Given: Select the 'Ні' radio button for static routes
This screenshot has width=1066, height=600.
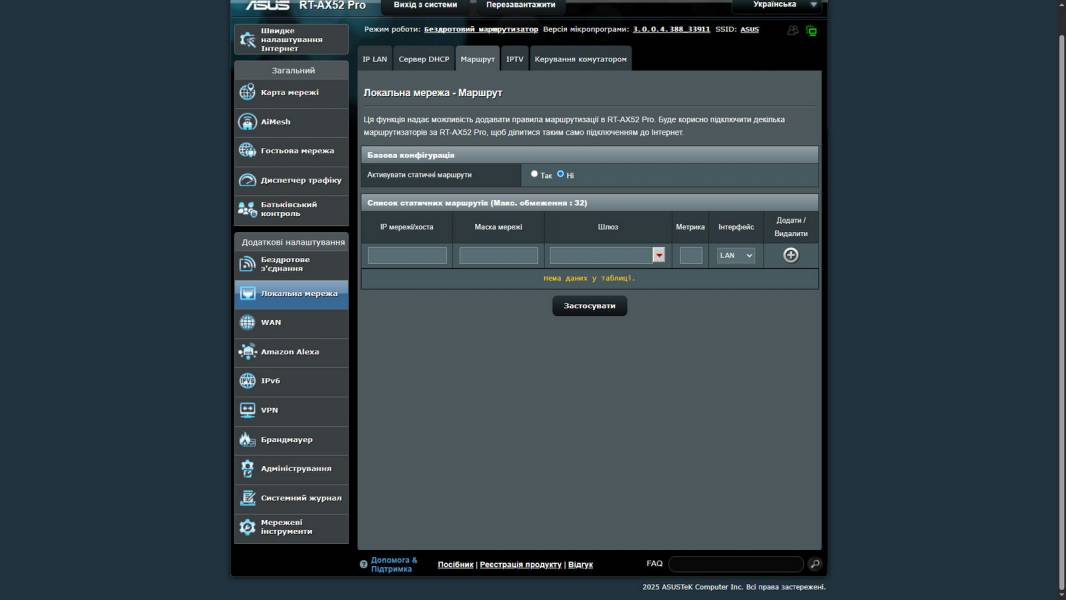Looking at the screenshot, I should click(561, 174).
